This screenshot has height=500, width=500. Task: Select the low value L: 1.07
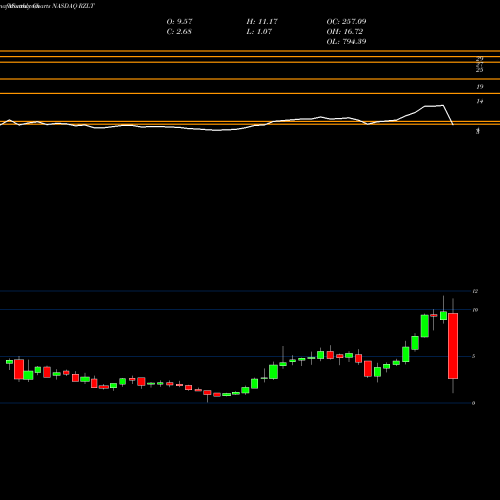[259, 31]
